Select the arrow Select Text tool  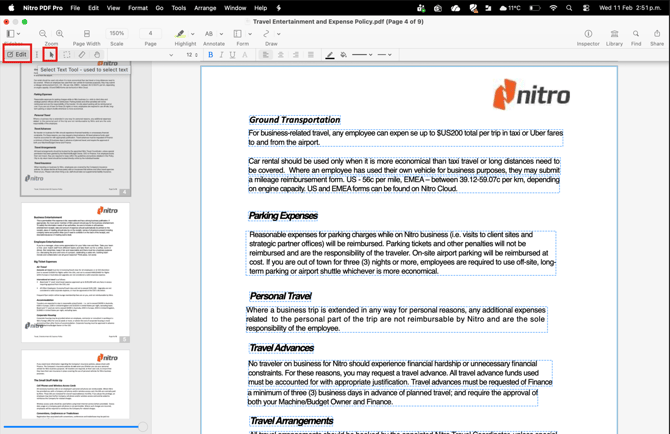click(x=50, y=55)
